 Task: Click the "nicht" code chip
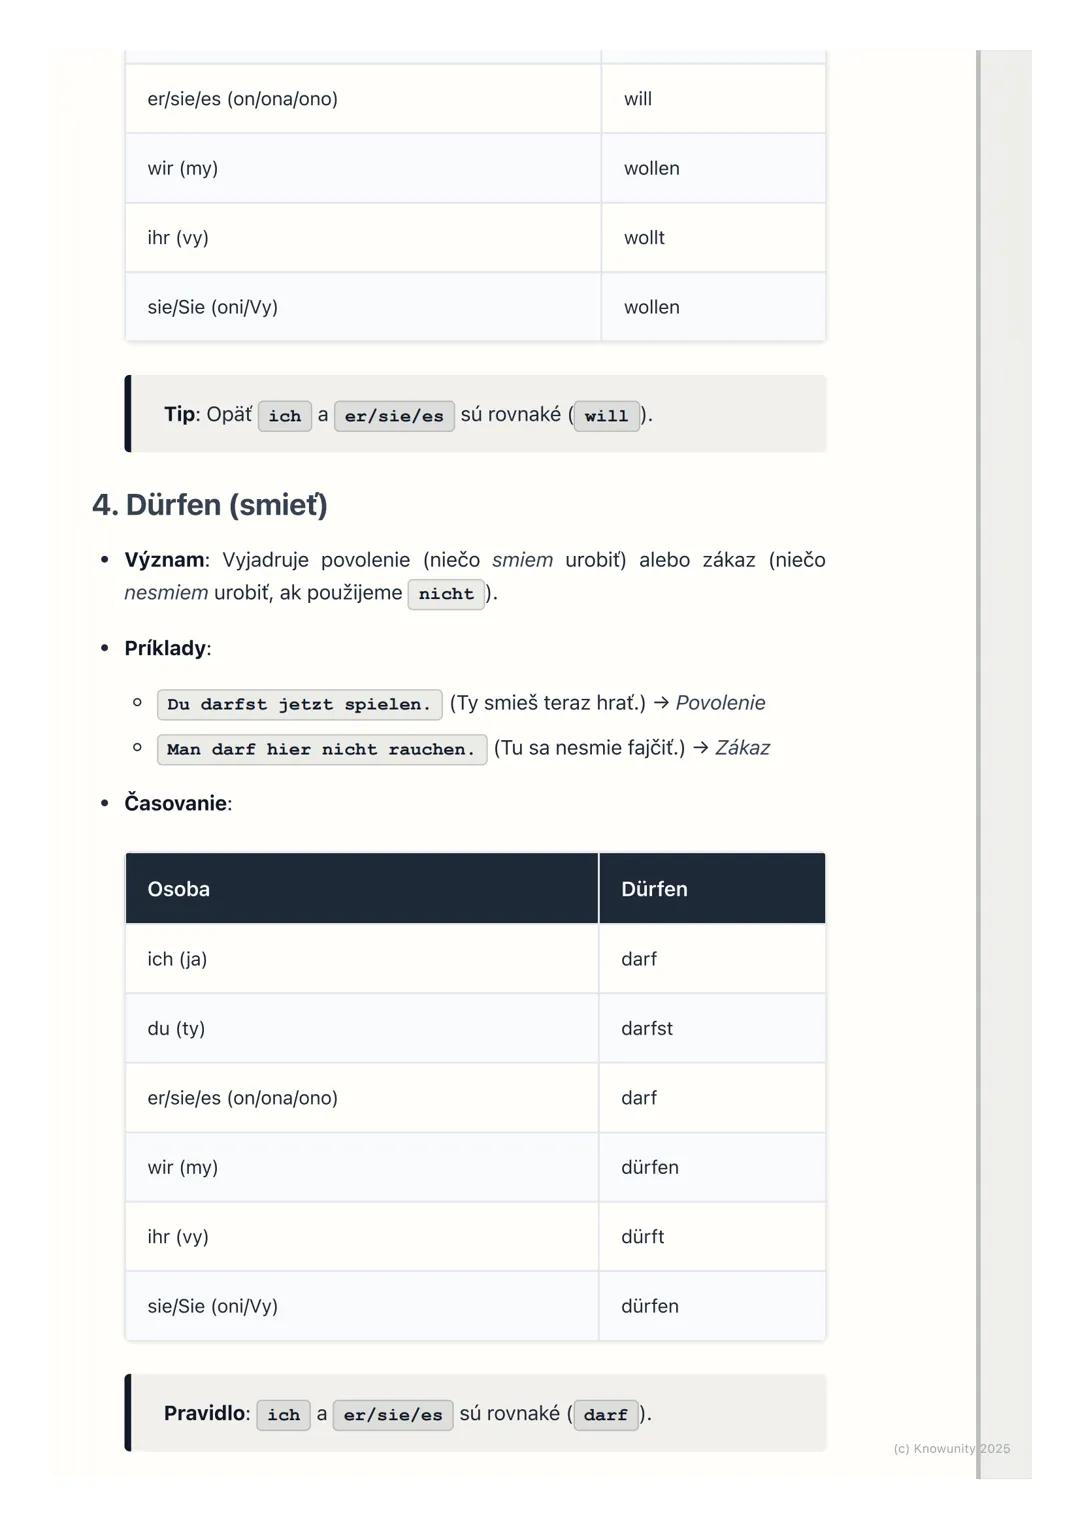[x=446, y=594]
